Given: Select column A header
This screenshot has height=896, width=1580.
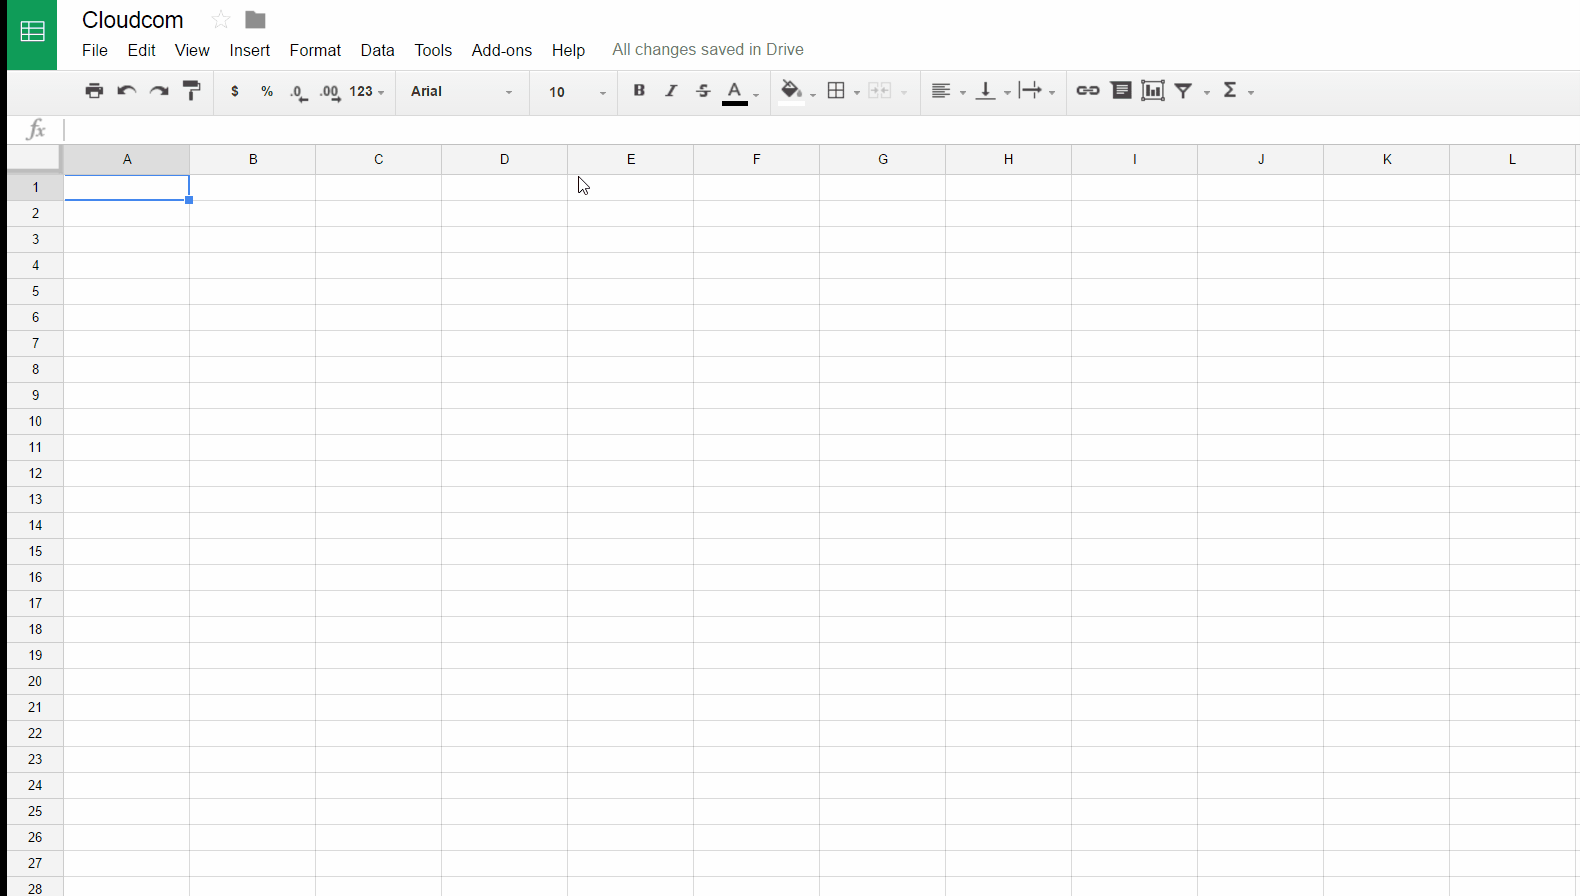Looking at the screenshot, I should [127, 159].
